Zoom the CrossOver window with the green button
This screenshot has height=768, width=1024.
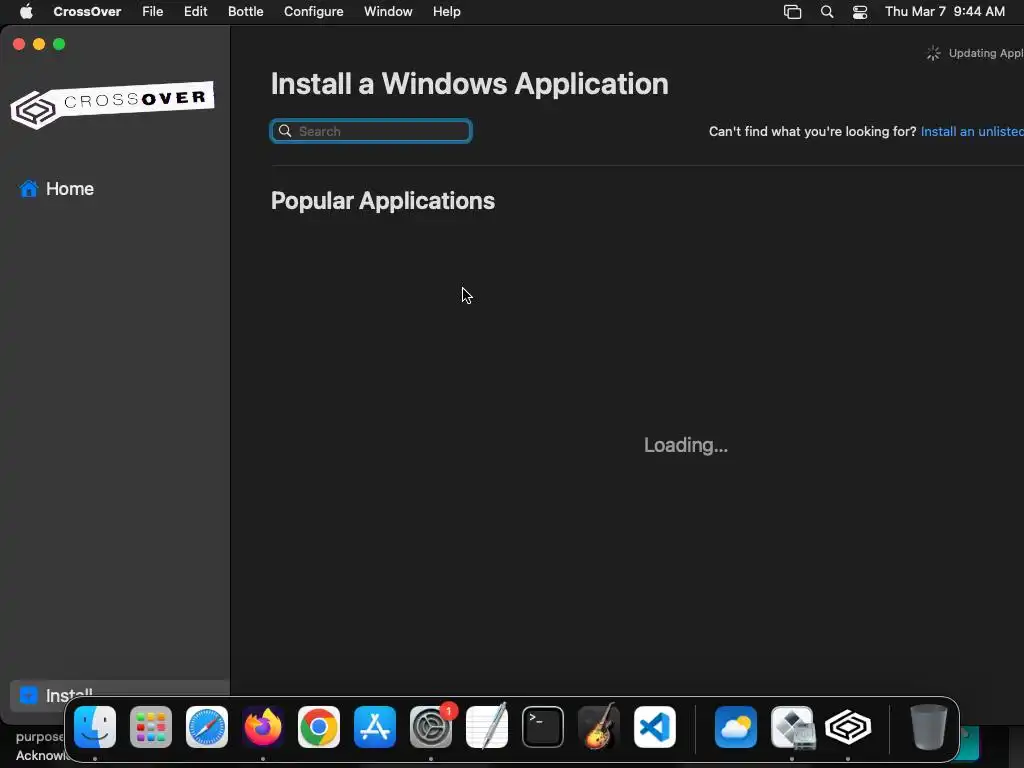[59, 44]
